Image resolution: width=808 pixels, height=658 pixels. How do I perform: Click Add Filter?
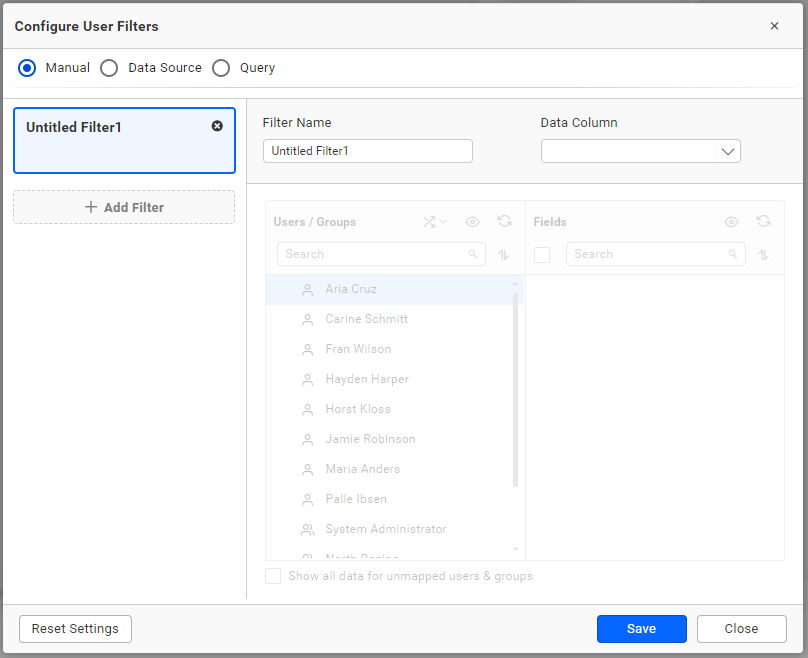tap(123, 206)
